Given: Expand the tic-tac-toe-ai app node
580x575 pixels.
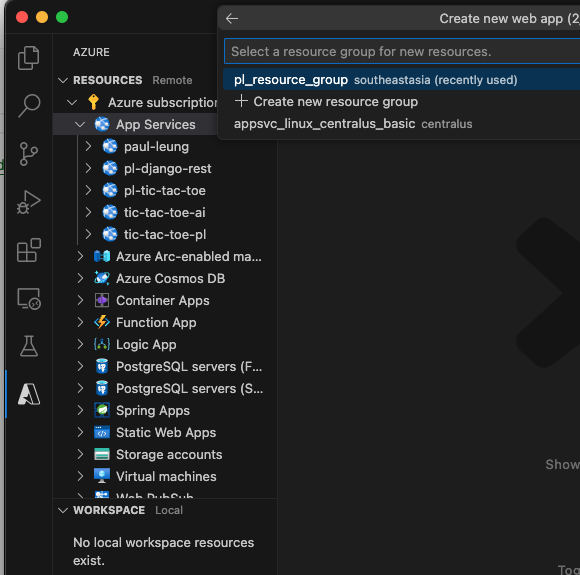Looking at the screenshot, I should [88, 212].
